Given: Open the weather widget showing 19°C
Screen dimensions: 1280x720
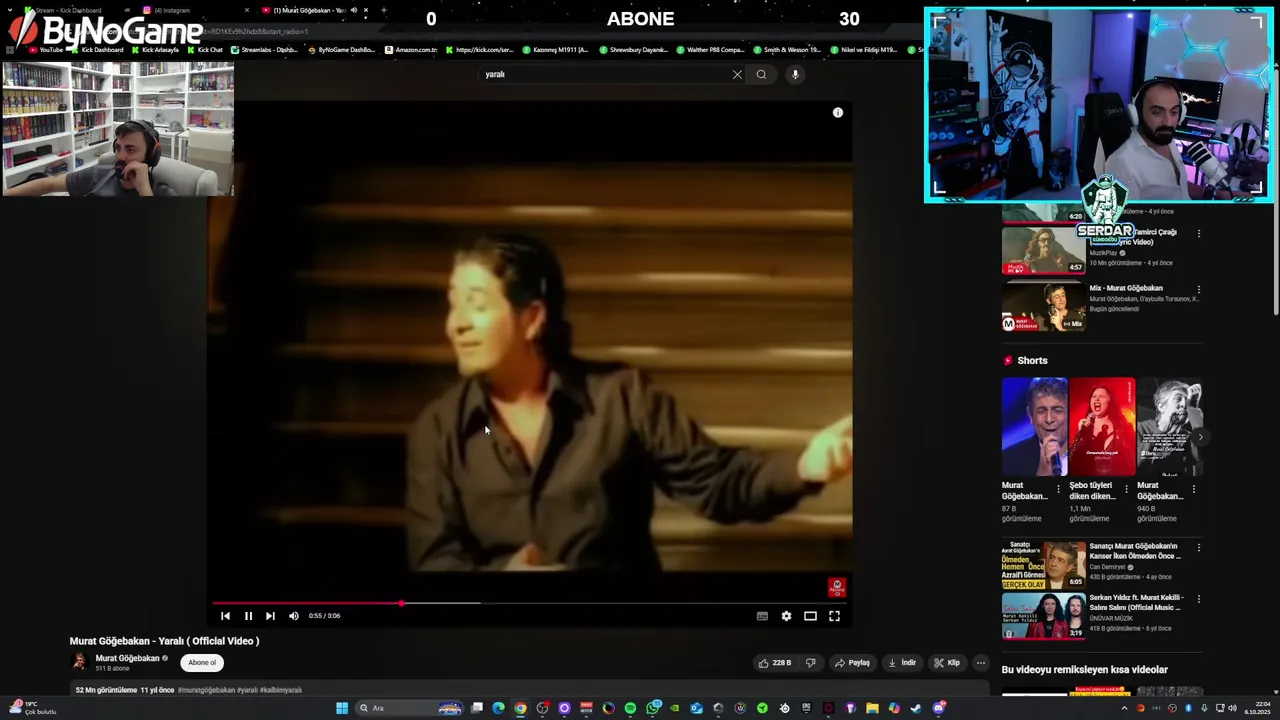Looking at the screenshot, I should 33,708.
